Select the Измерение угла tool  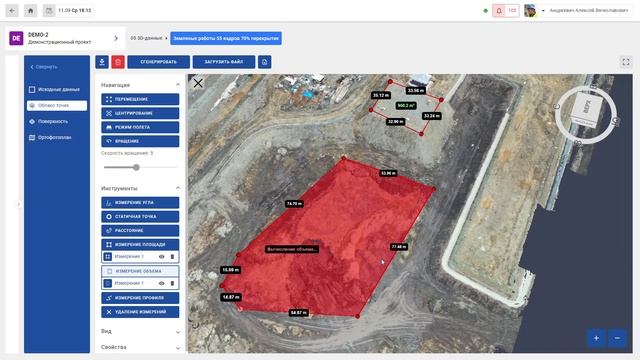tap(140, 202)
